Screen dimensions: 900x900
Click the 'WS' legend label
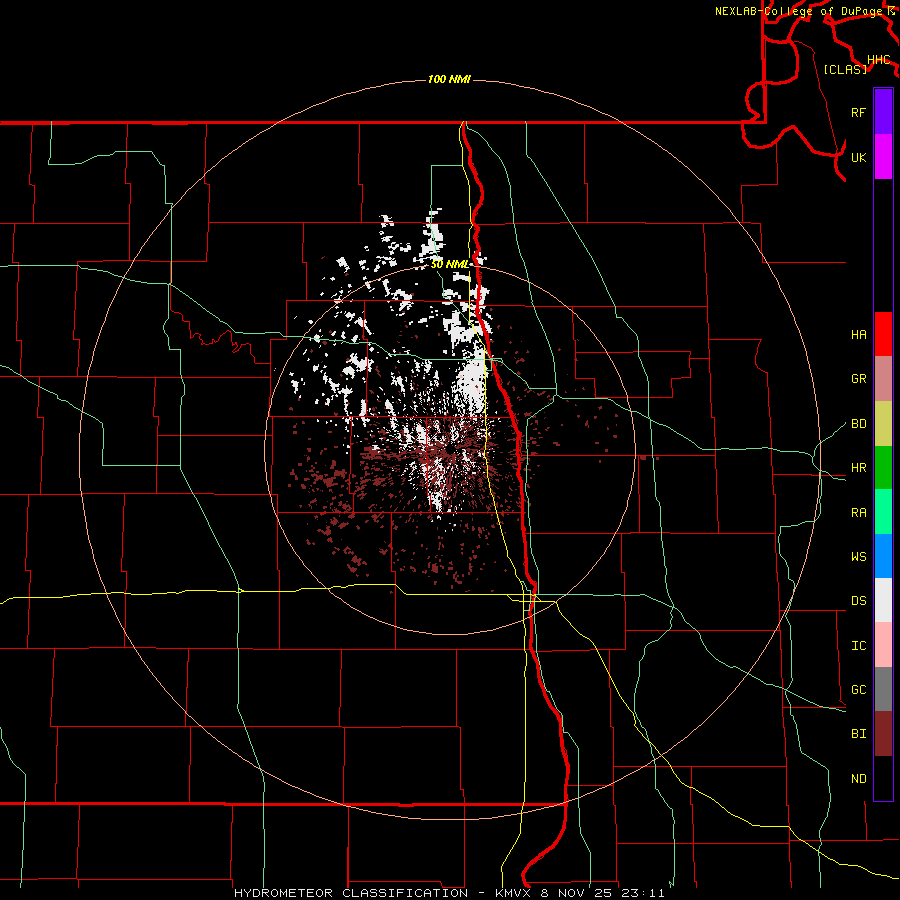[x=858, y=556]
